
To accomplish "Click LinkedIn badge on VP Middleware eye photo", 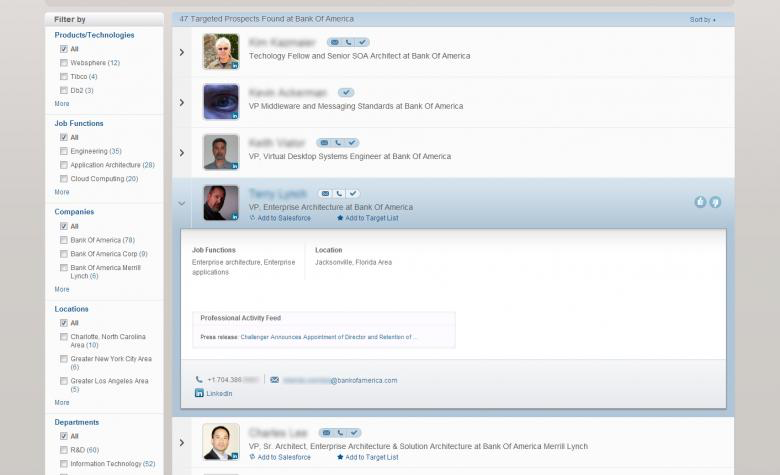I will click(235, 116).
